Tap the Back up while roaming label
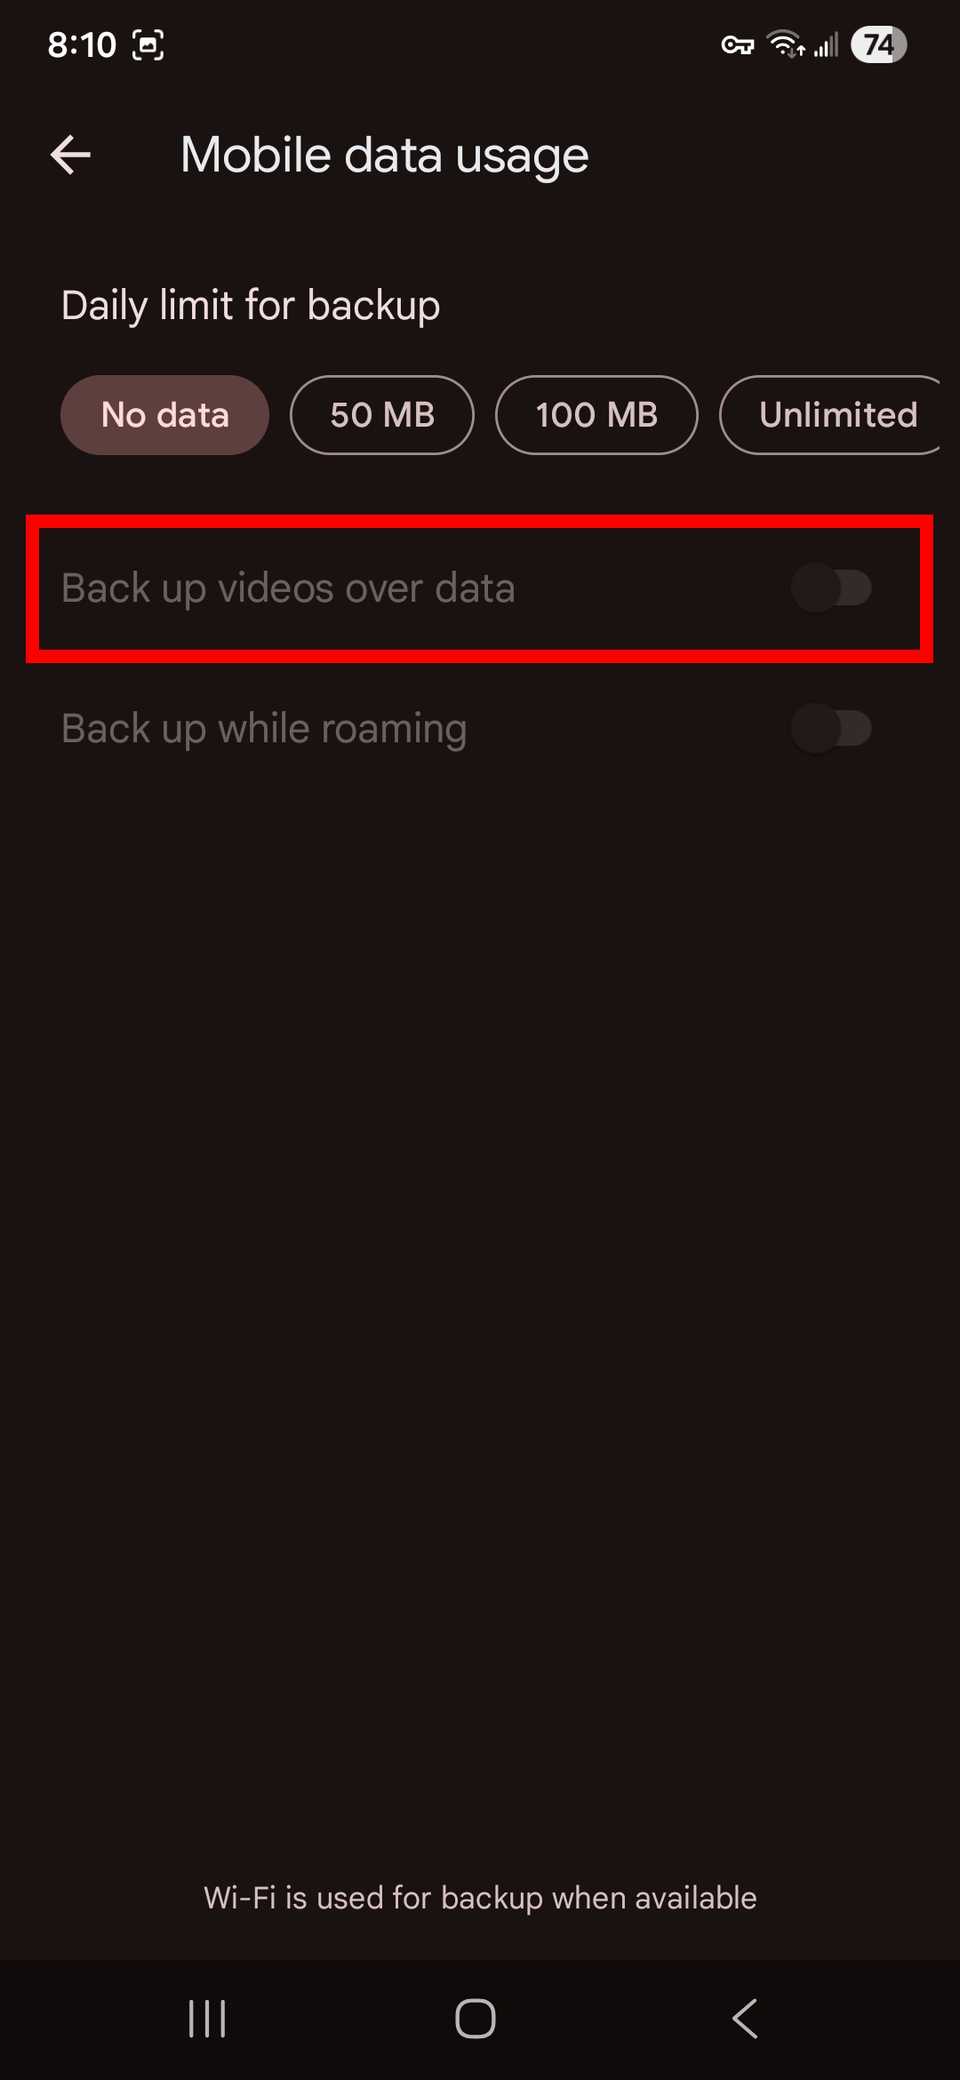 pyautogui.click(x=264, y=729)
